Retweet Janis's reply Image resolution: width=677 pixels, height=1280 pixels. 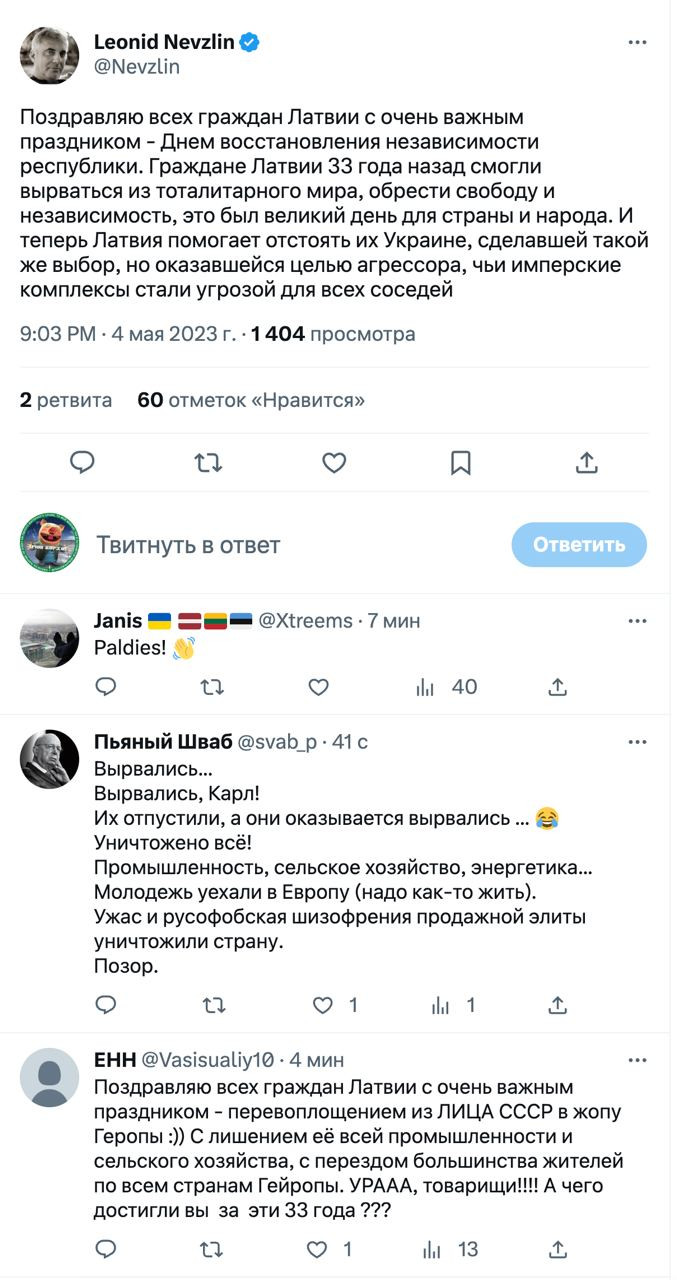pos(212,687)
